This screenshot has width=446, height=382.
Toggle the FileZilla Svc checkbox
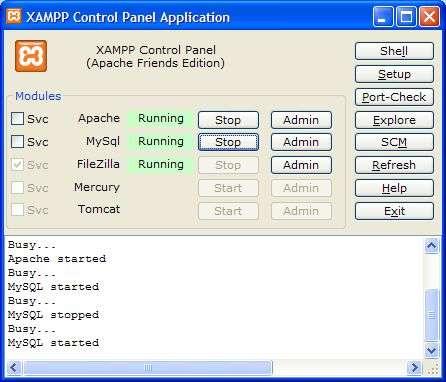(17, 165)
